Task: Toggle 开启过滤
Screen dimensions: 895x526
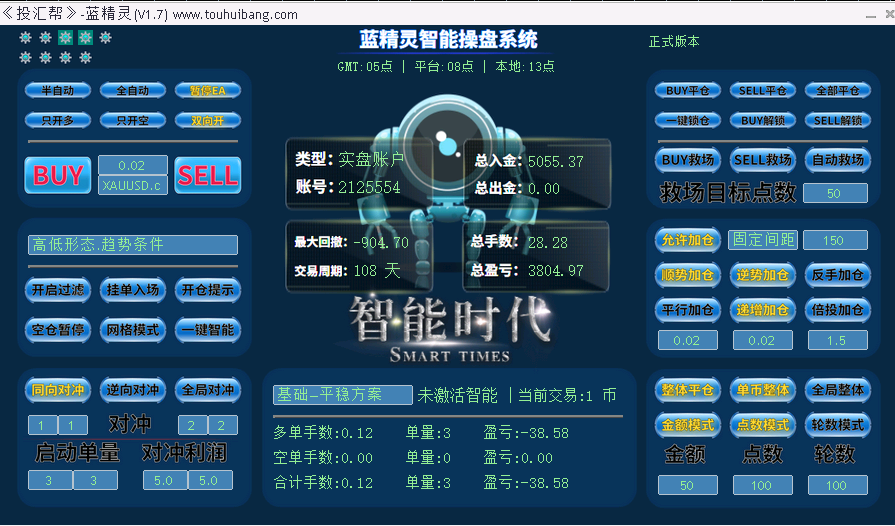Action: point(58,290)
